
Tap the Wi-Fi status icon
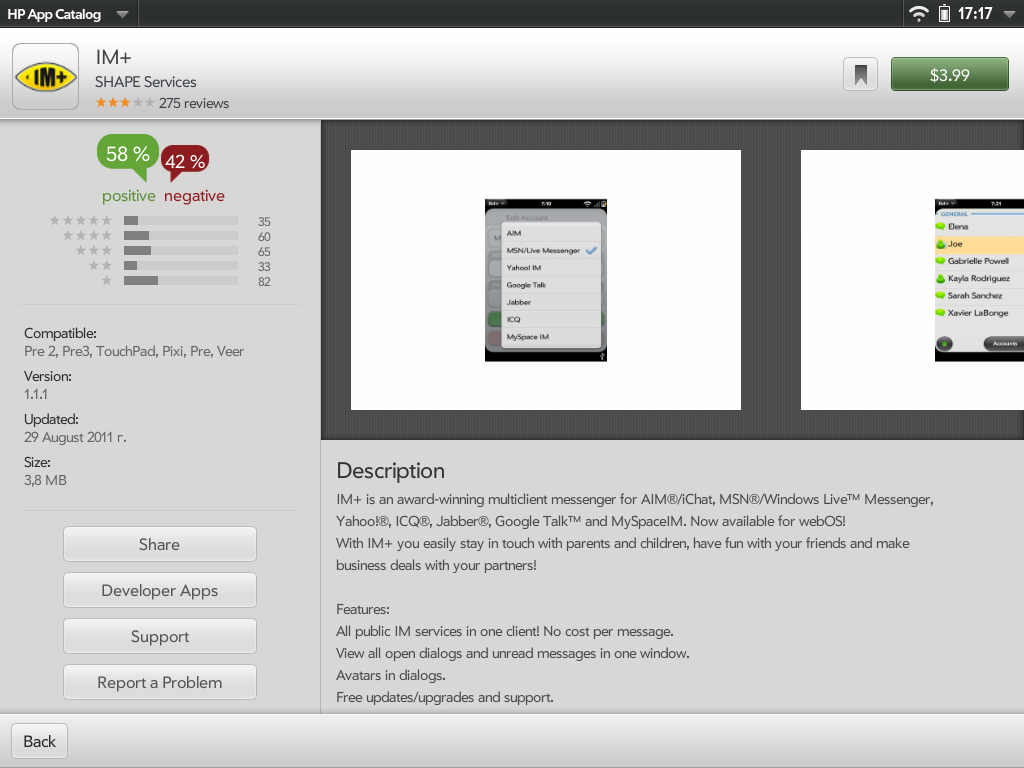click(x=918, y=14)
